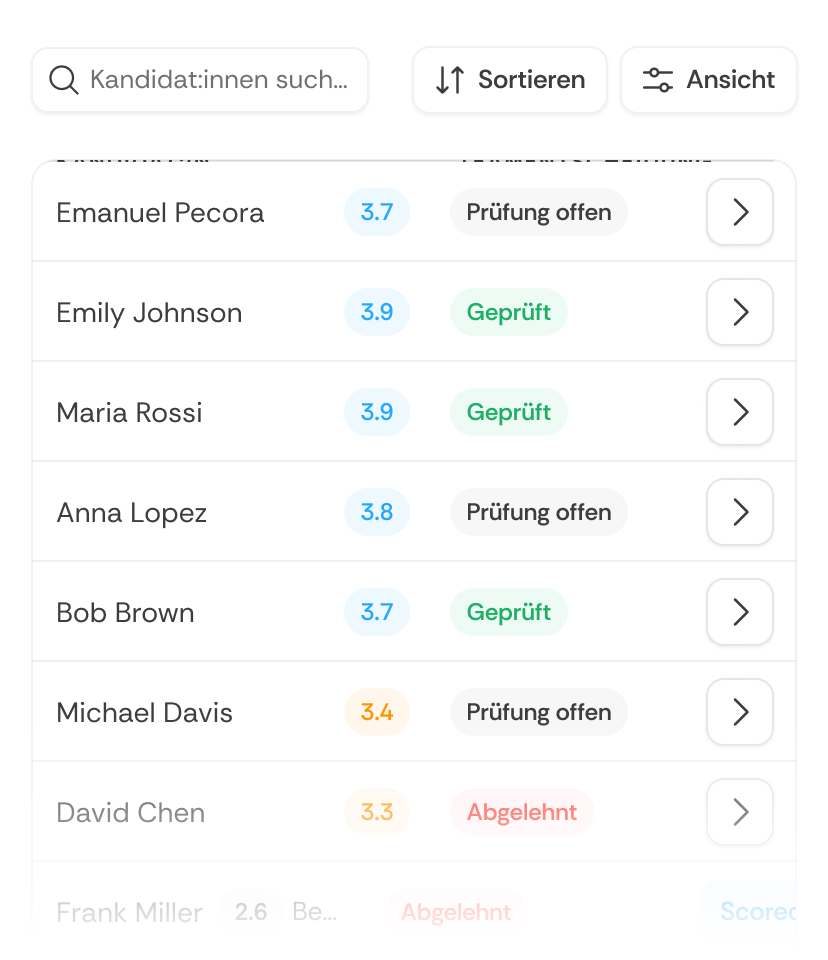The image size is (828, 960).
Task: Click the sort arrows icon
Action: point(450,80)
